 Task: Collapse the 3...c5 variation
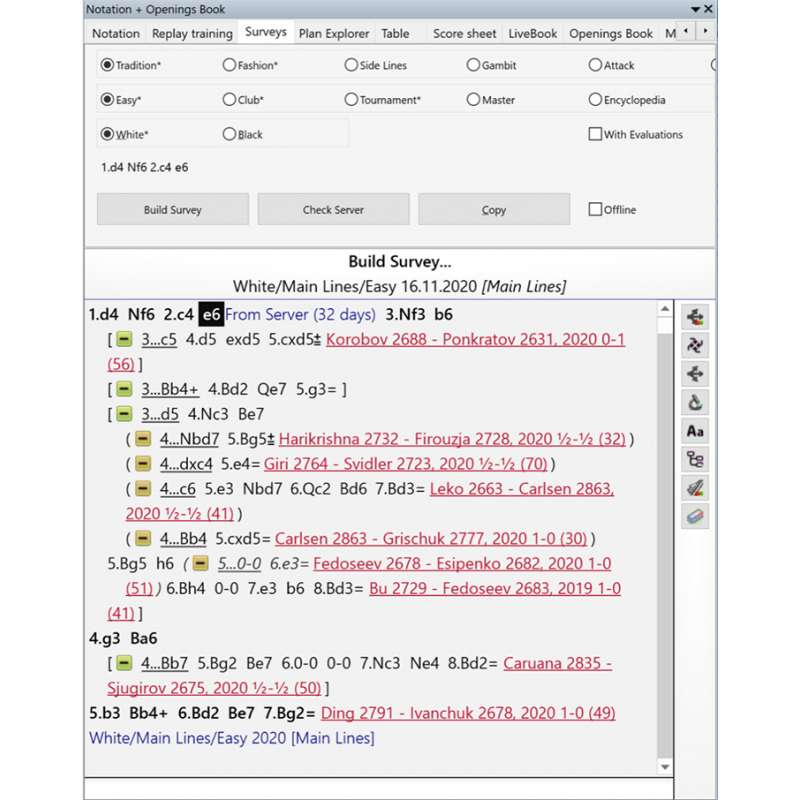124,339
